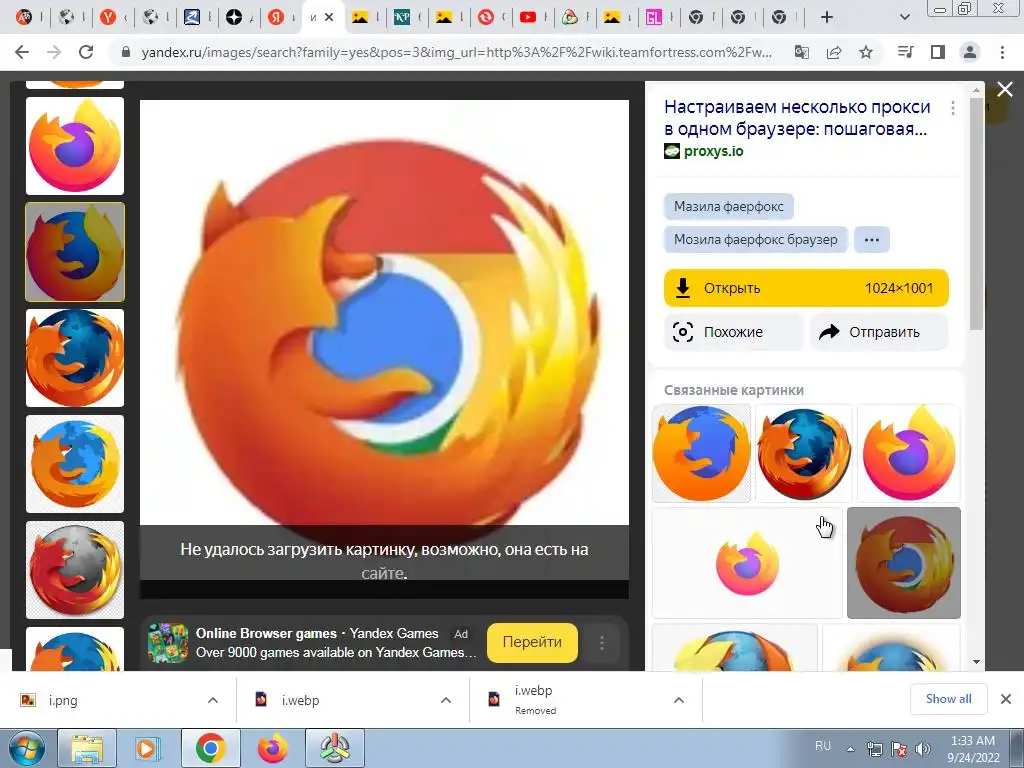Image resolution: width=1024 pixels, height=768 pixels.
Task: Expand the i.png download options arrow
Action: pos(213,700)
